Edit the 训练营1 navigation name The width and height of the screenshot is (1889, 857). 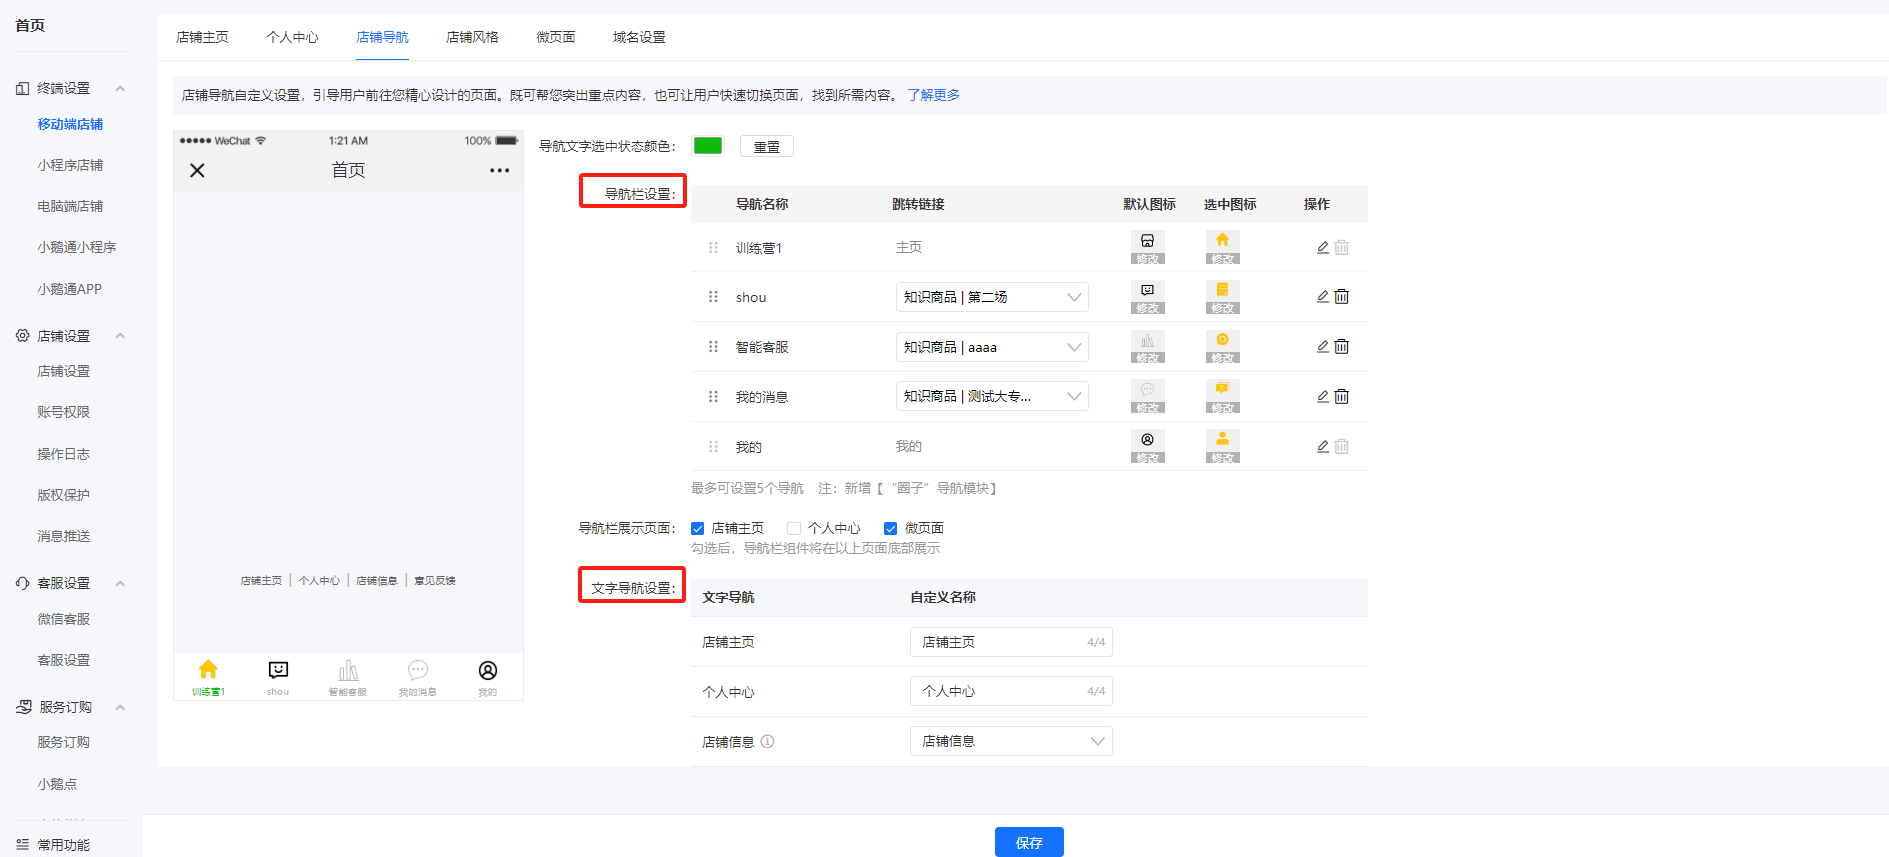point(1323,247)
